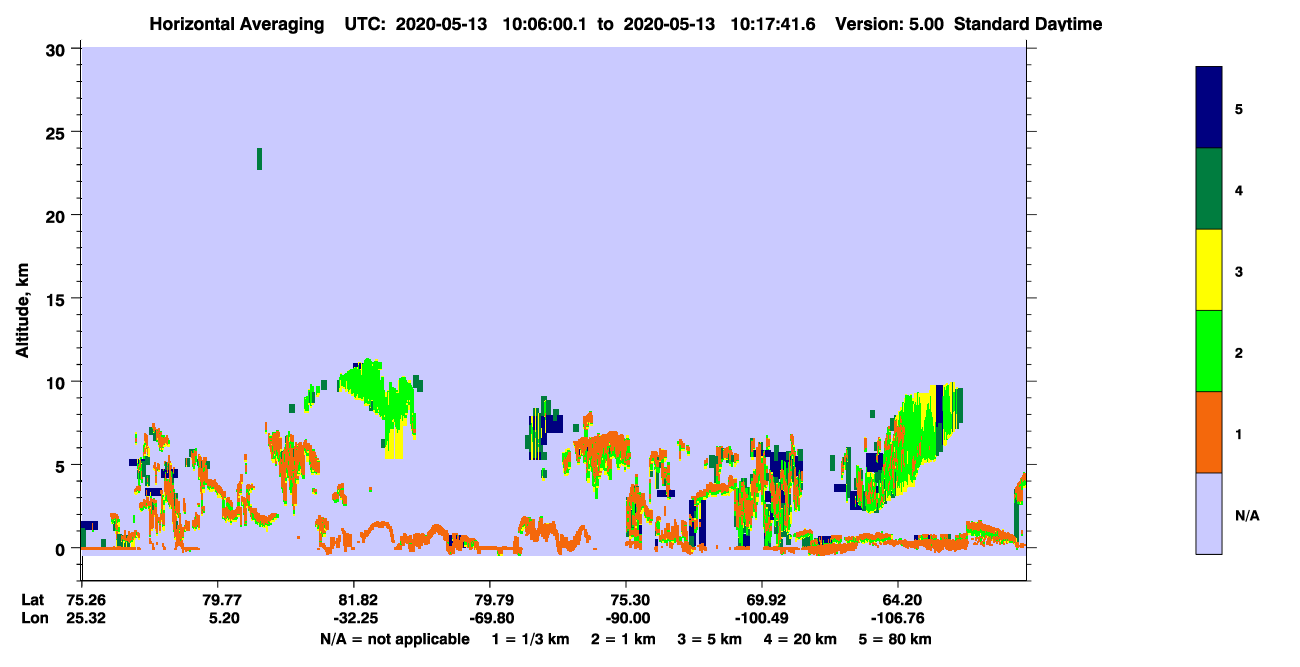The width and height of the screenshot is (1300, 667).
Task: Click the lavender N/A colorbar segment
Action: click(x=1209, y=513)
